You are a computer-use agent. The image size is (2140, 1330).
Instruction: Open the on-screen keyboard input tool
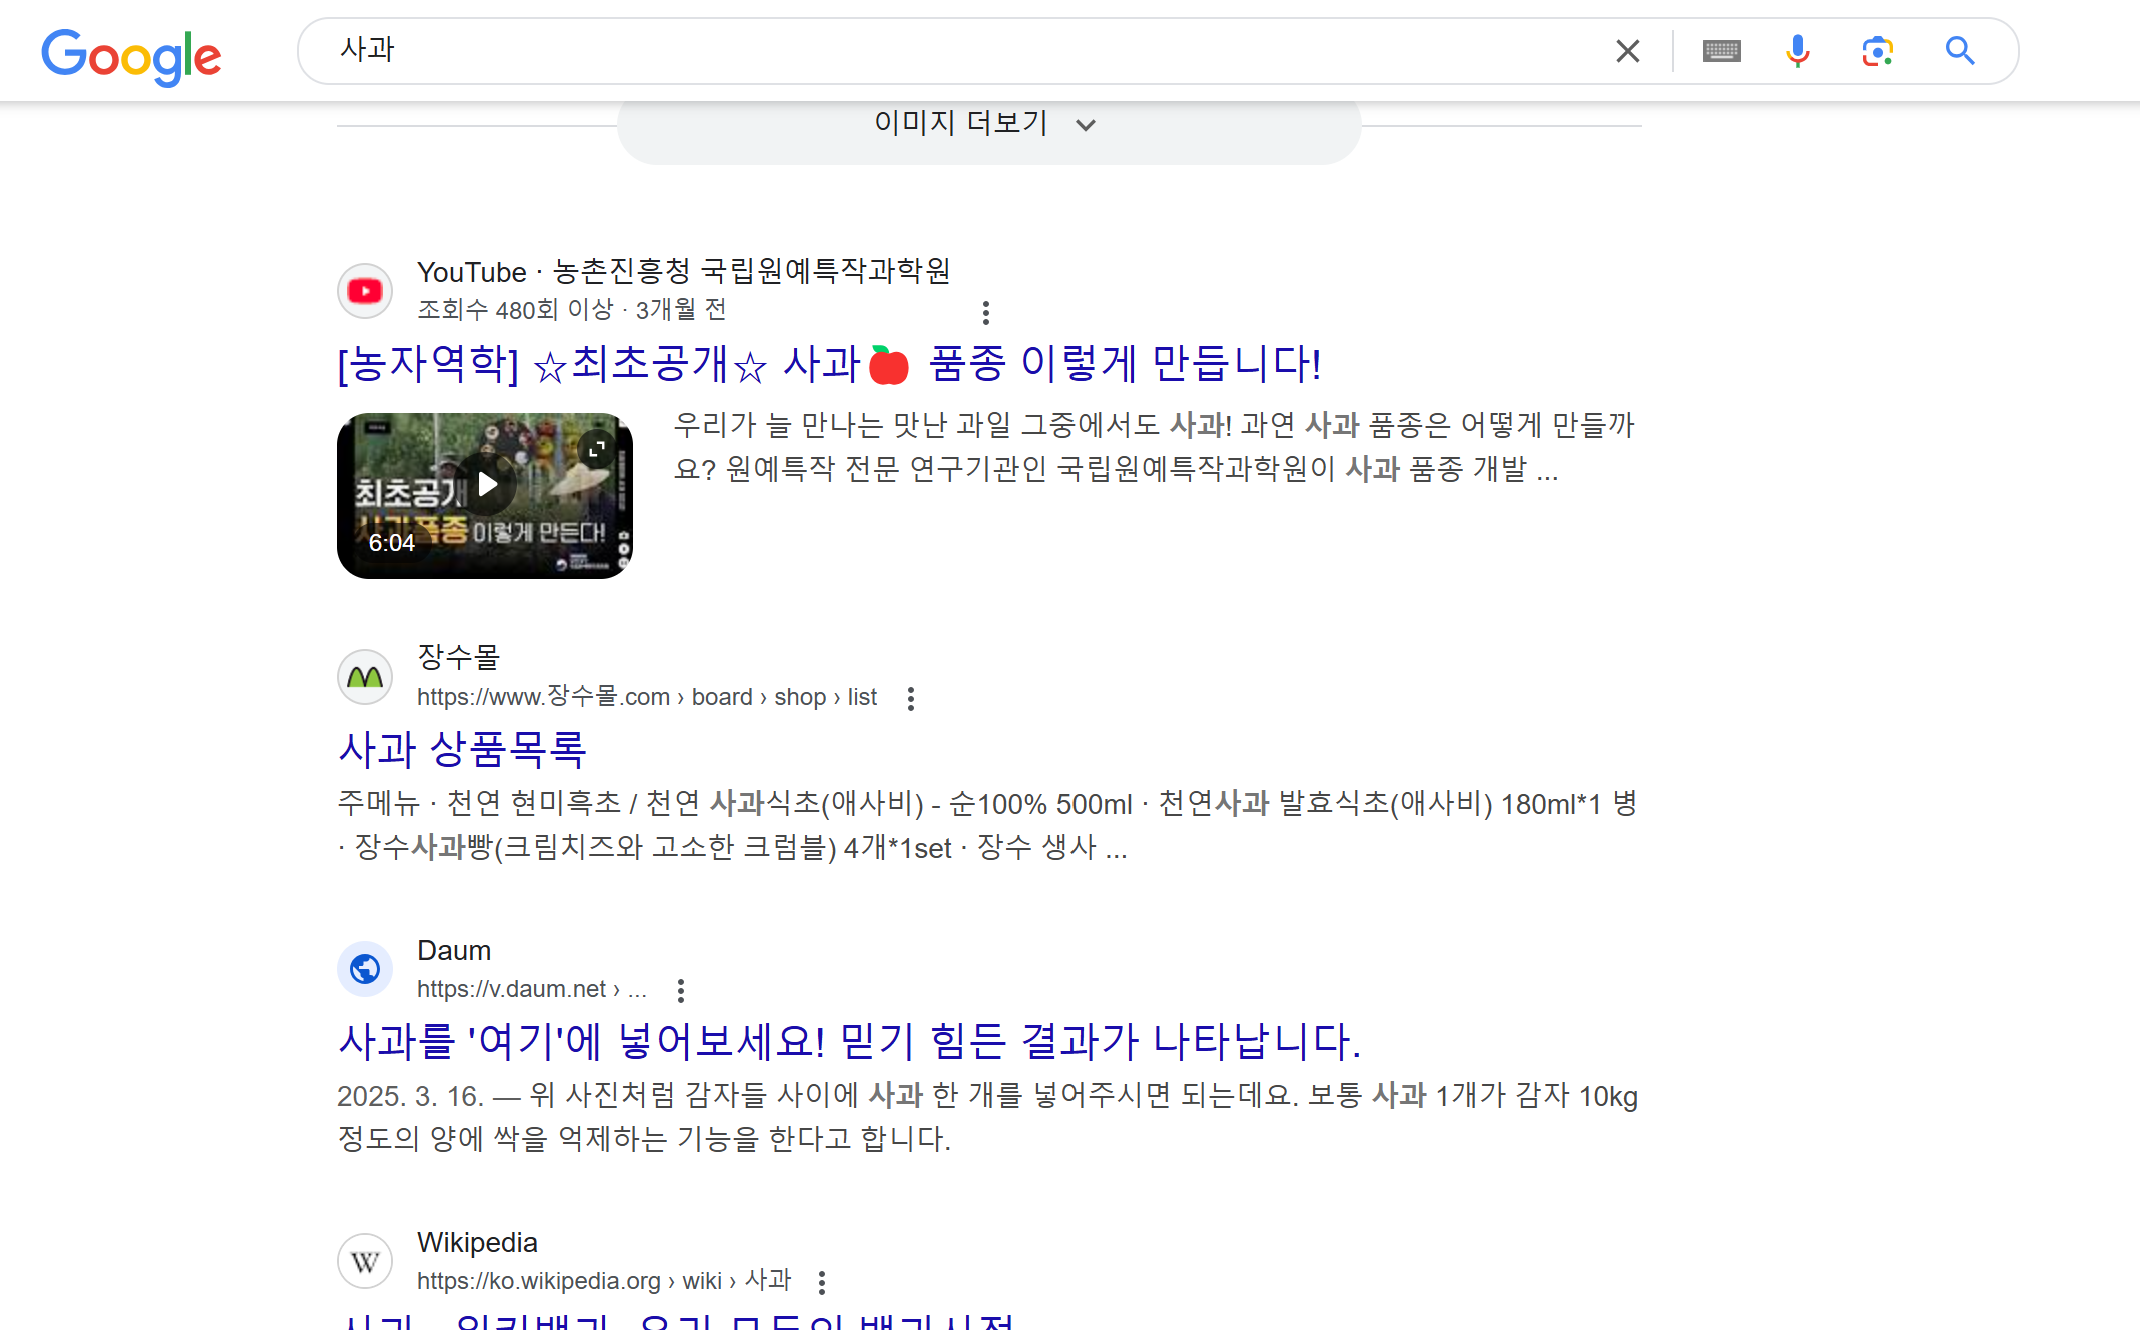(x=1721, y=51)
